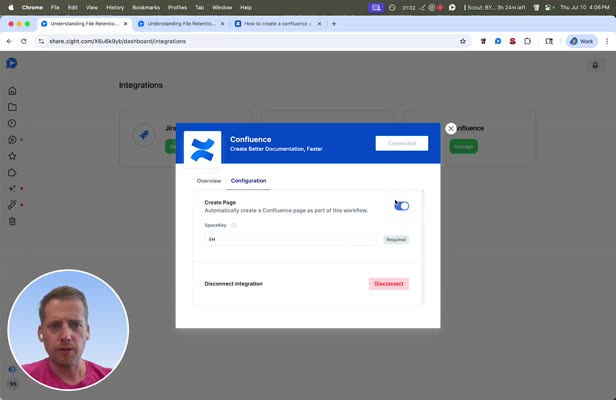This screenshot has height=400, width=616.
Task: Switch to the Overview tab
Action: 209,181
